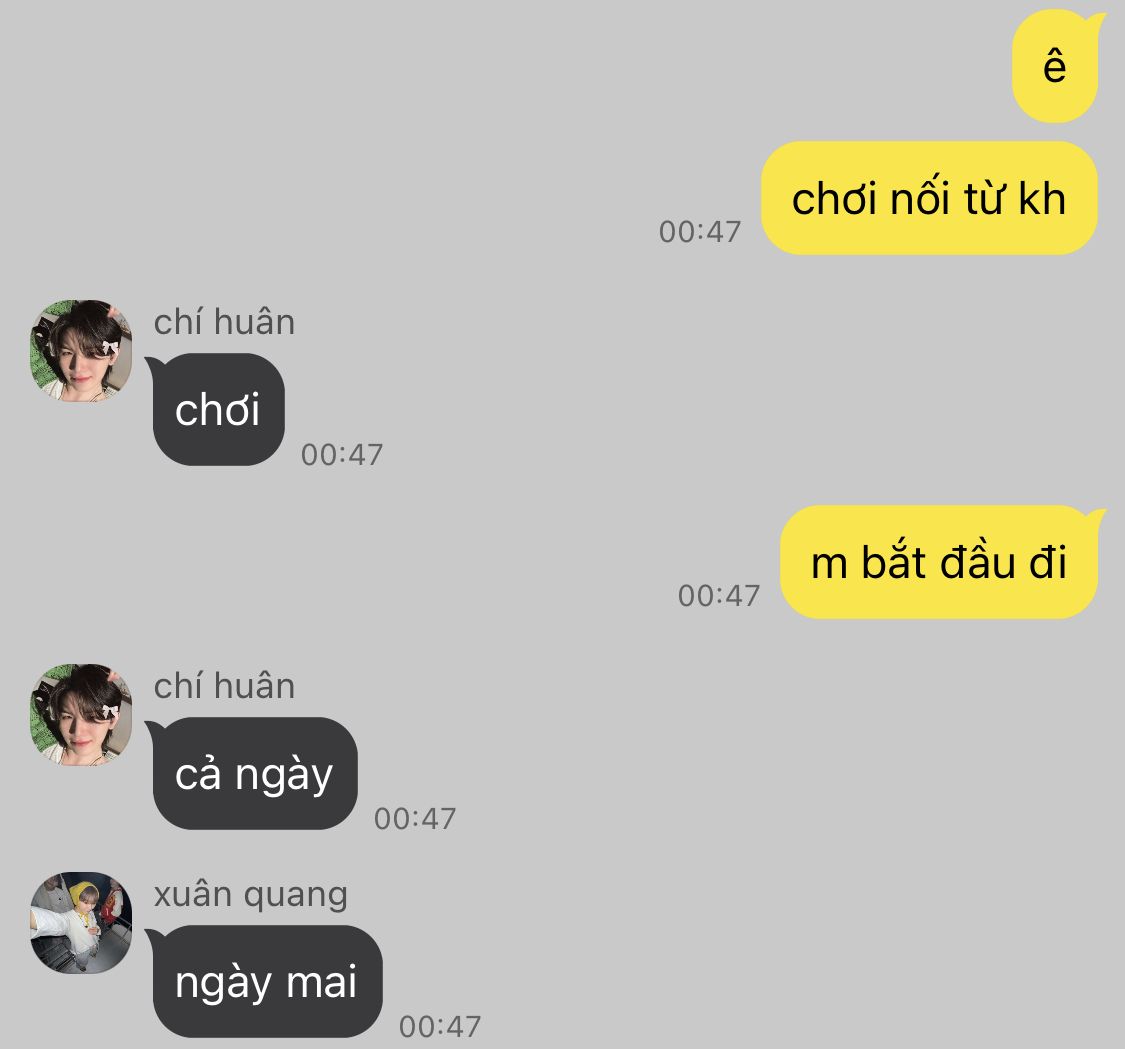This screenshot has height=1049, width=1125.
Task: Tap the timestamp next to "cả ngày"
Action: click(x=415, y=819)
